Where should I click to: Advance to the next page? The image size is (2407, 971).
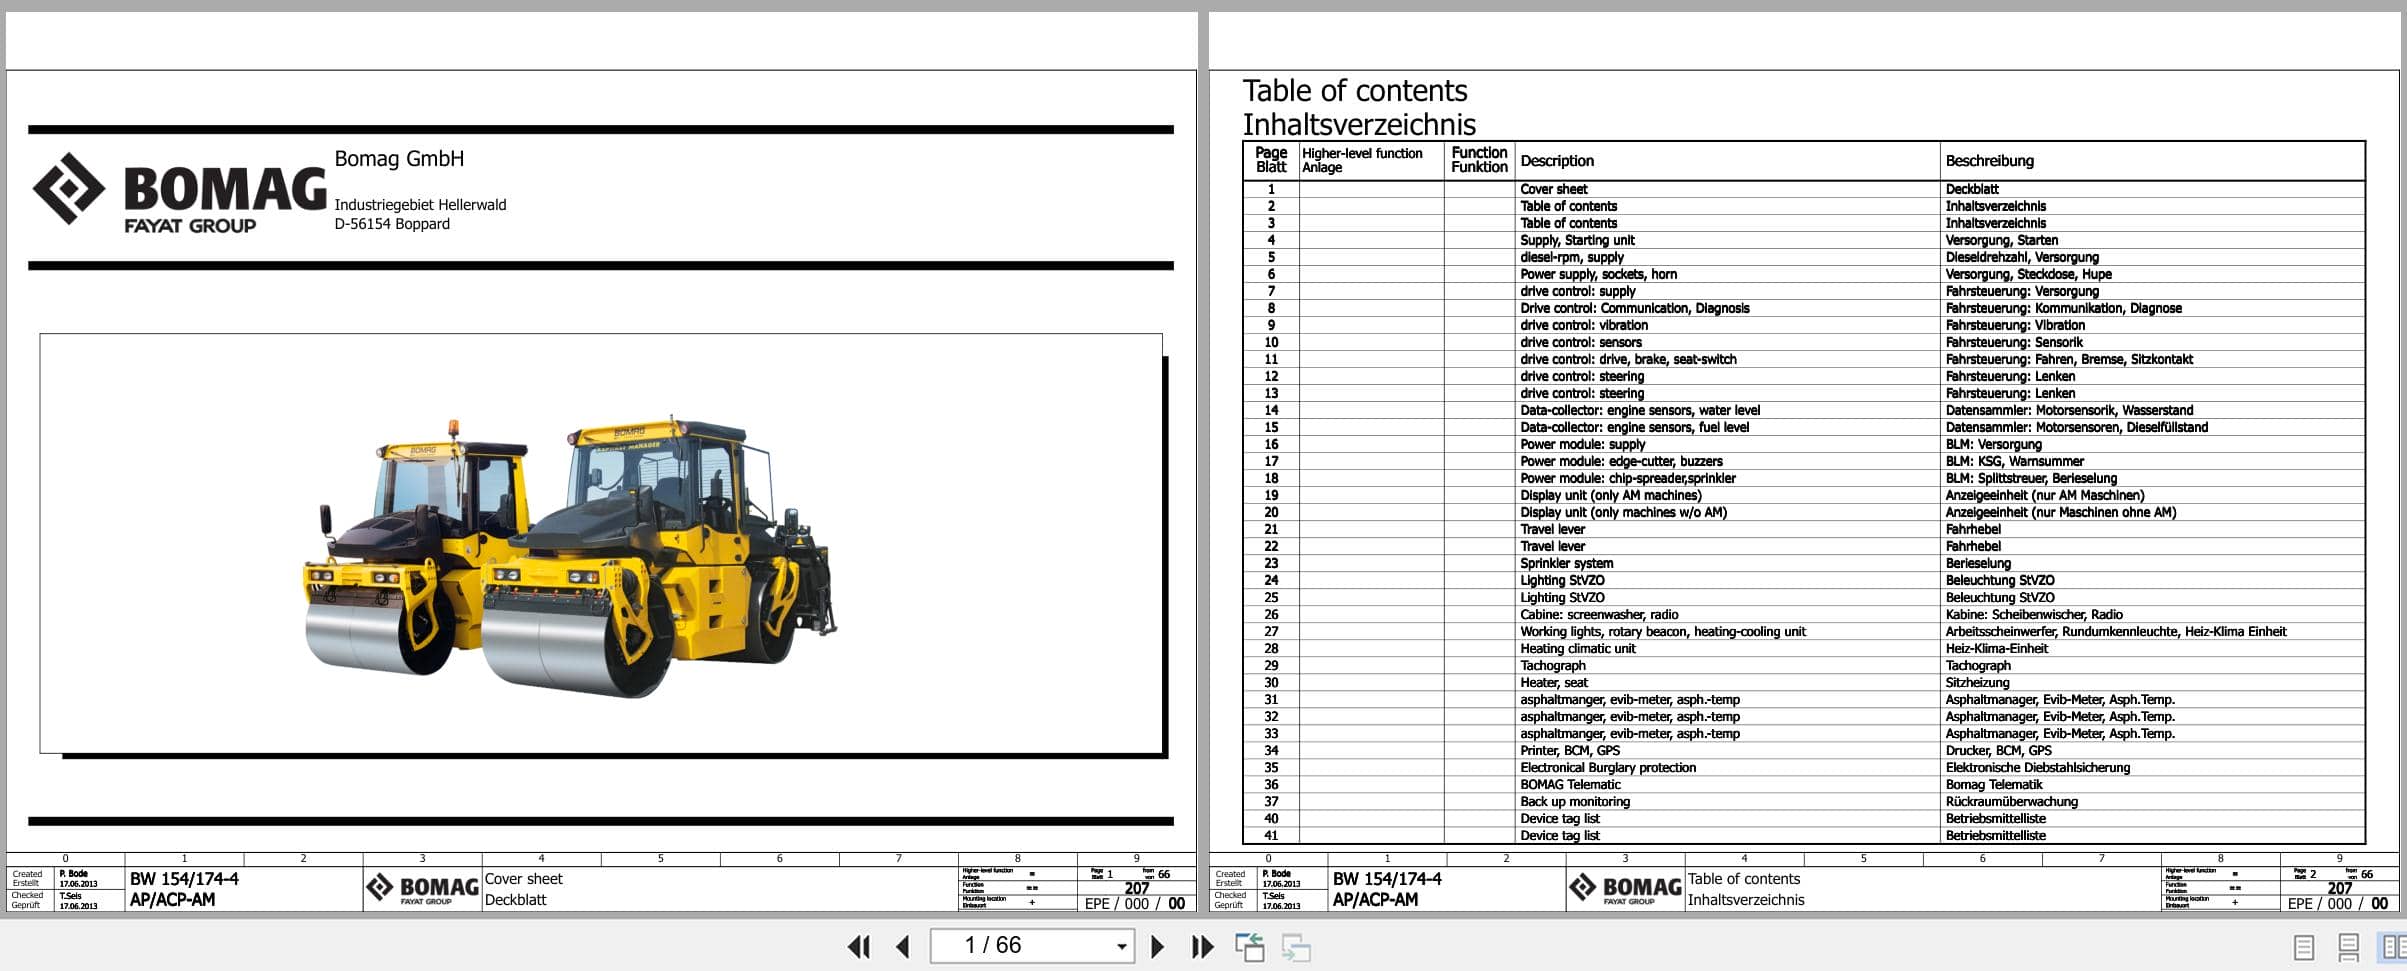pyautogui.click(x=1158, y=945)
